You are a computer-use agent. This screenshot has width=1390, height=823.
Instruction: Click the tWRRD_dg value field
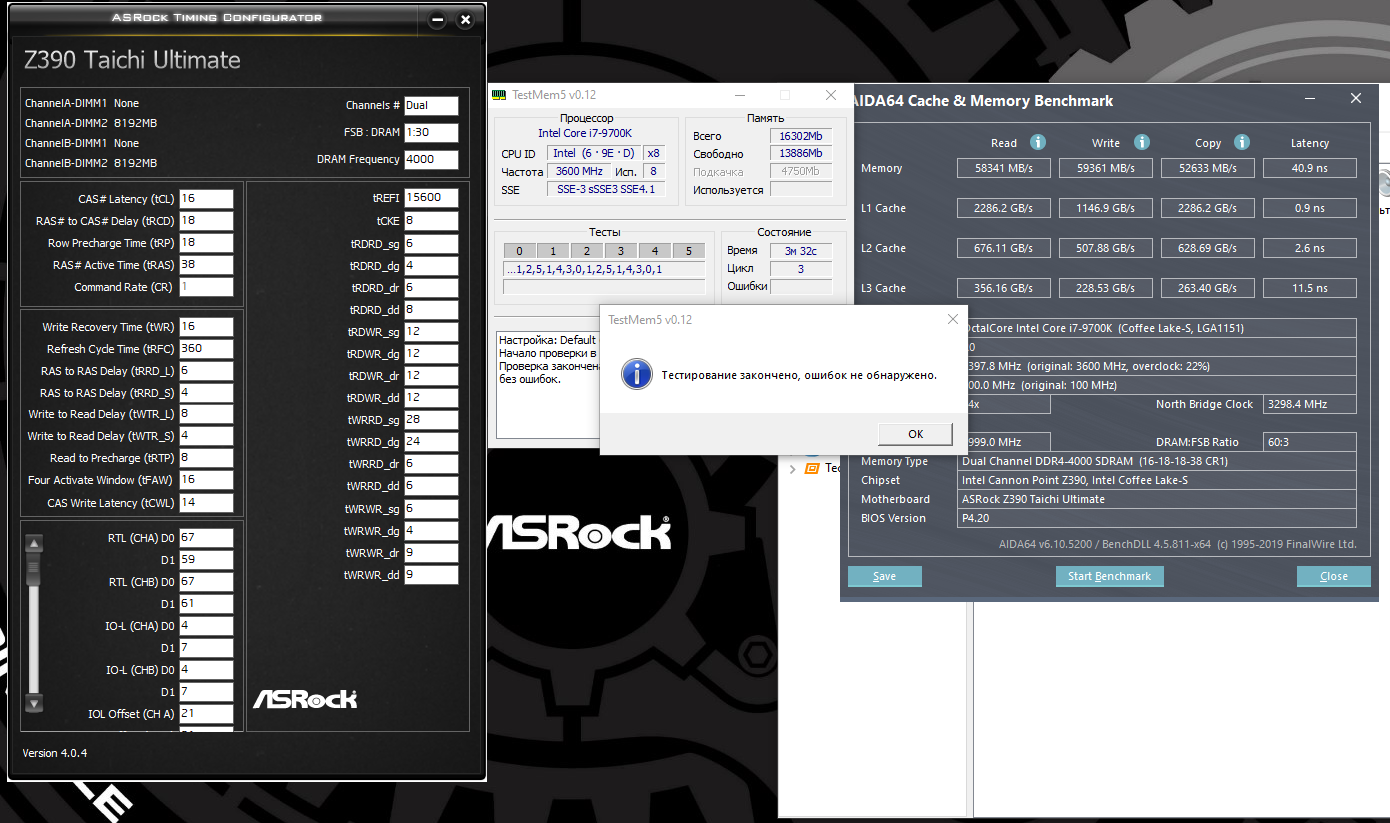tap(431, 442)
